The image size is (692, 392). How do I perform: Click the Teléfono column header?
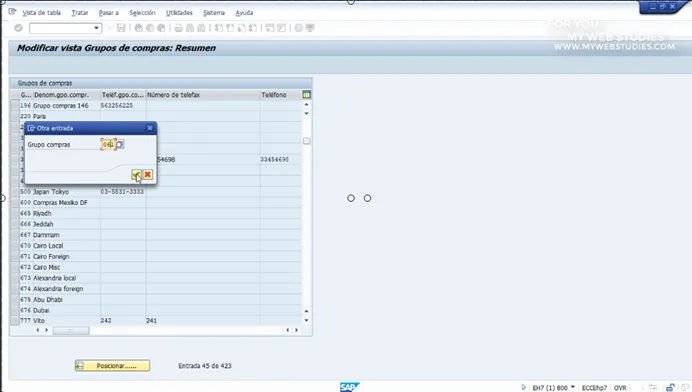pyautogui.click(x=281, y=95)
